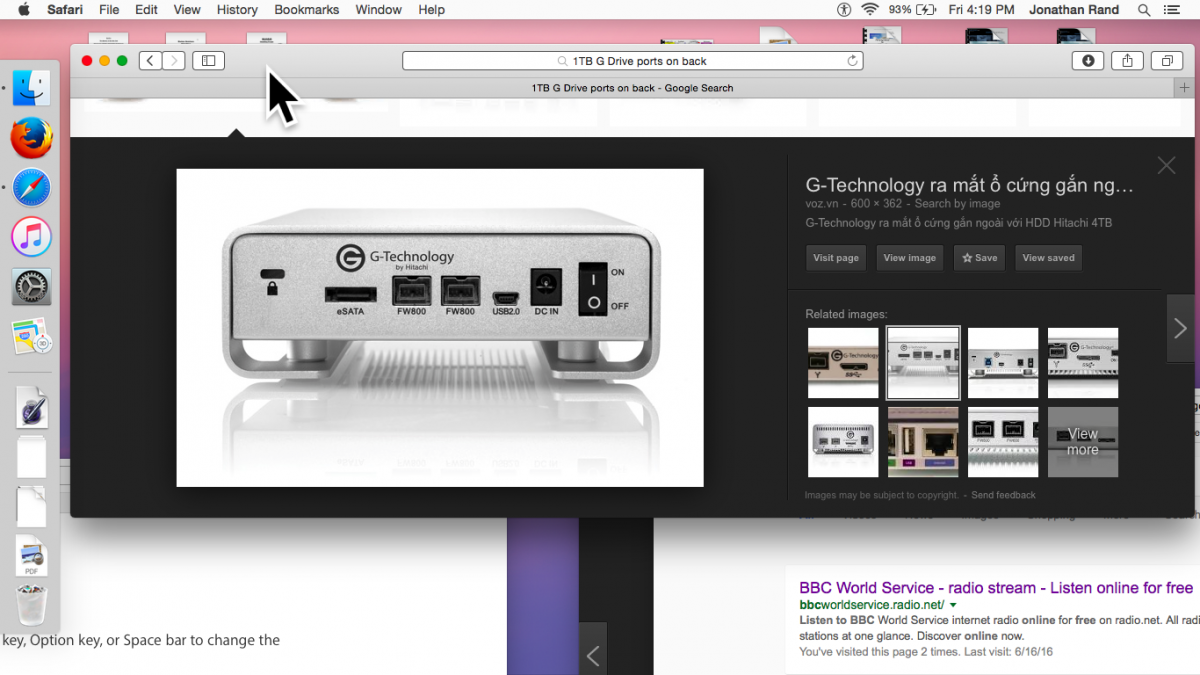Image resolution: width=1200 pixels, height=675 pixels.
Task: Open the Bookmarks menu
Action: [x=307, y=9]
